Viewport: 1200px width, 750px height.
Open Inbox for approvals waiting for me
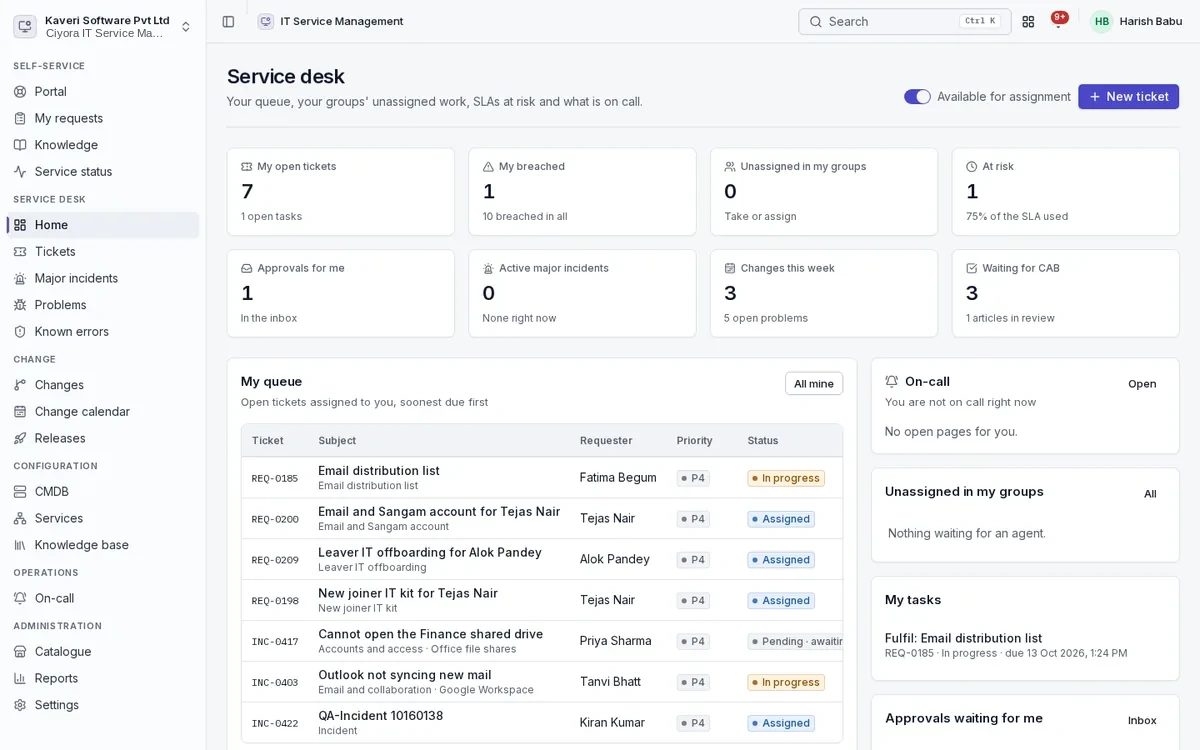click(x=1142, y=721)
